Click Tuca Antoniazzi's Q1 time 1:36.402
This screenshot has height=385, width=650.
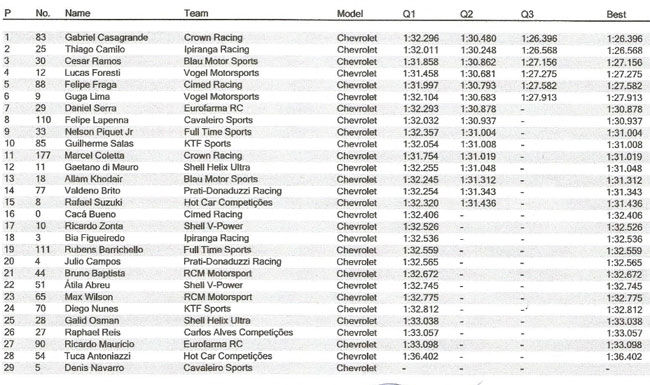421,356
